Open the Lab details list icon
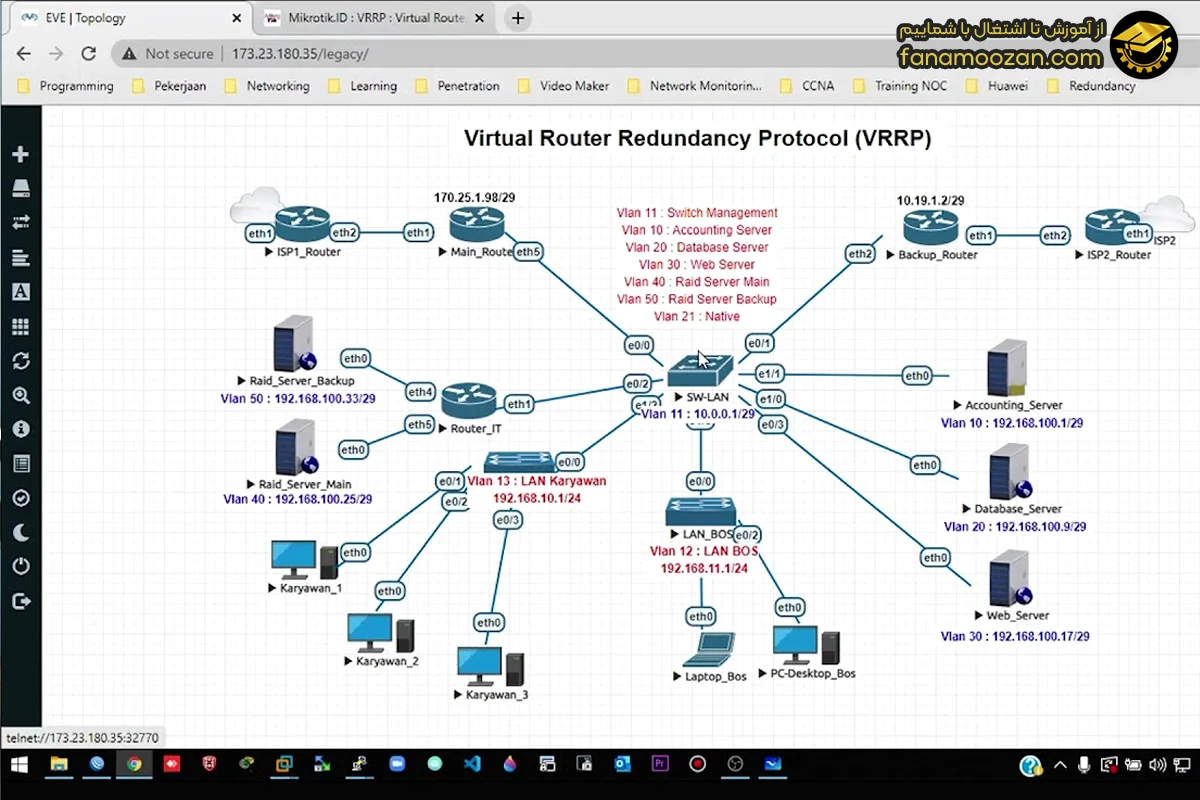Viewport: 1200px width, 800px height. (x=20, y=464)
